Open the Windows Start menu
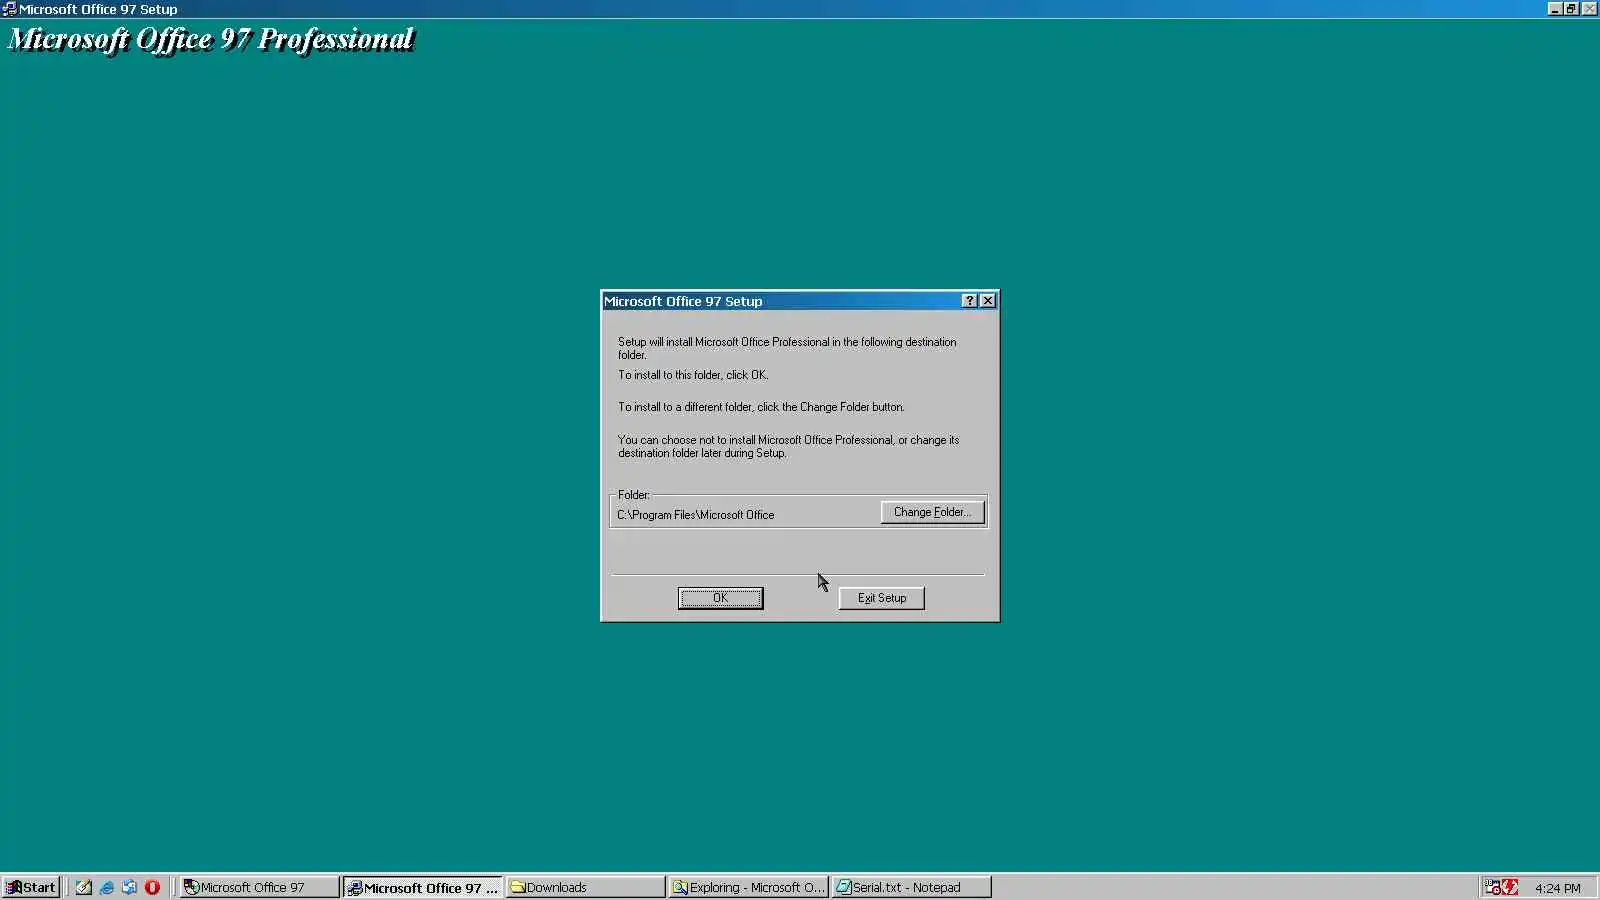The image size is (1600, 900). [30, 887]
